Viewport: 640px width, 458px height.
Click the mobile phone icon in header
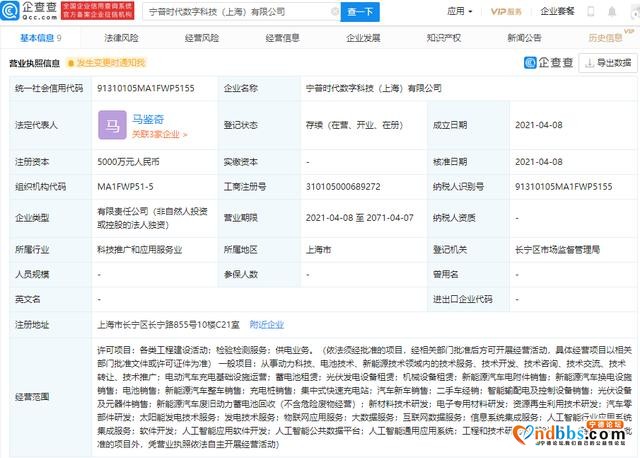click(591, 11)
